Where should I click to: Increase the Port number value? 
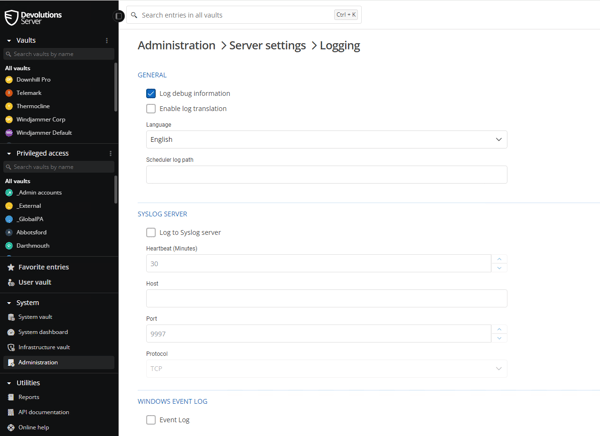click(499, 329)
